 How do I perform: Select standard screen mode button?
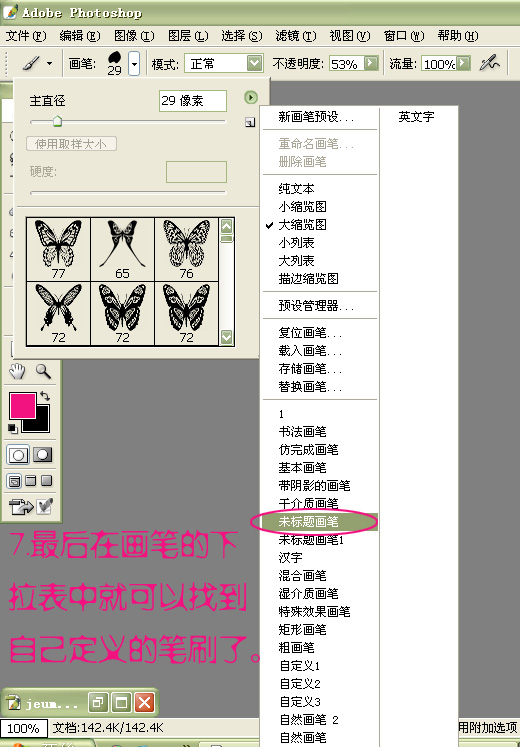14,481
